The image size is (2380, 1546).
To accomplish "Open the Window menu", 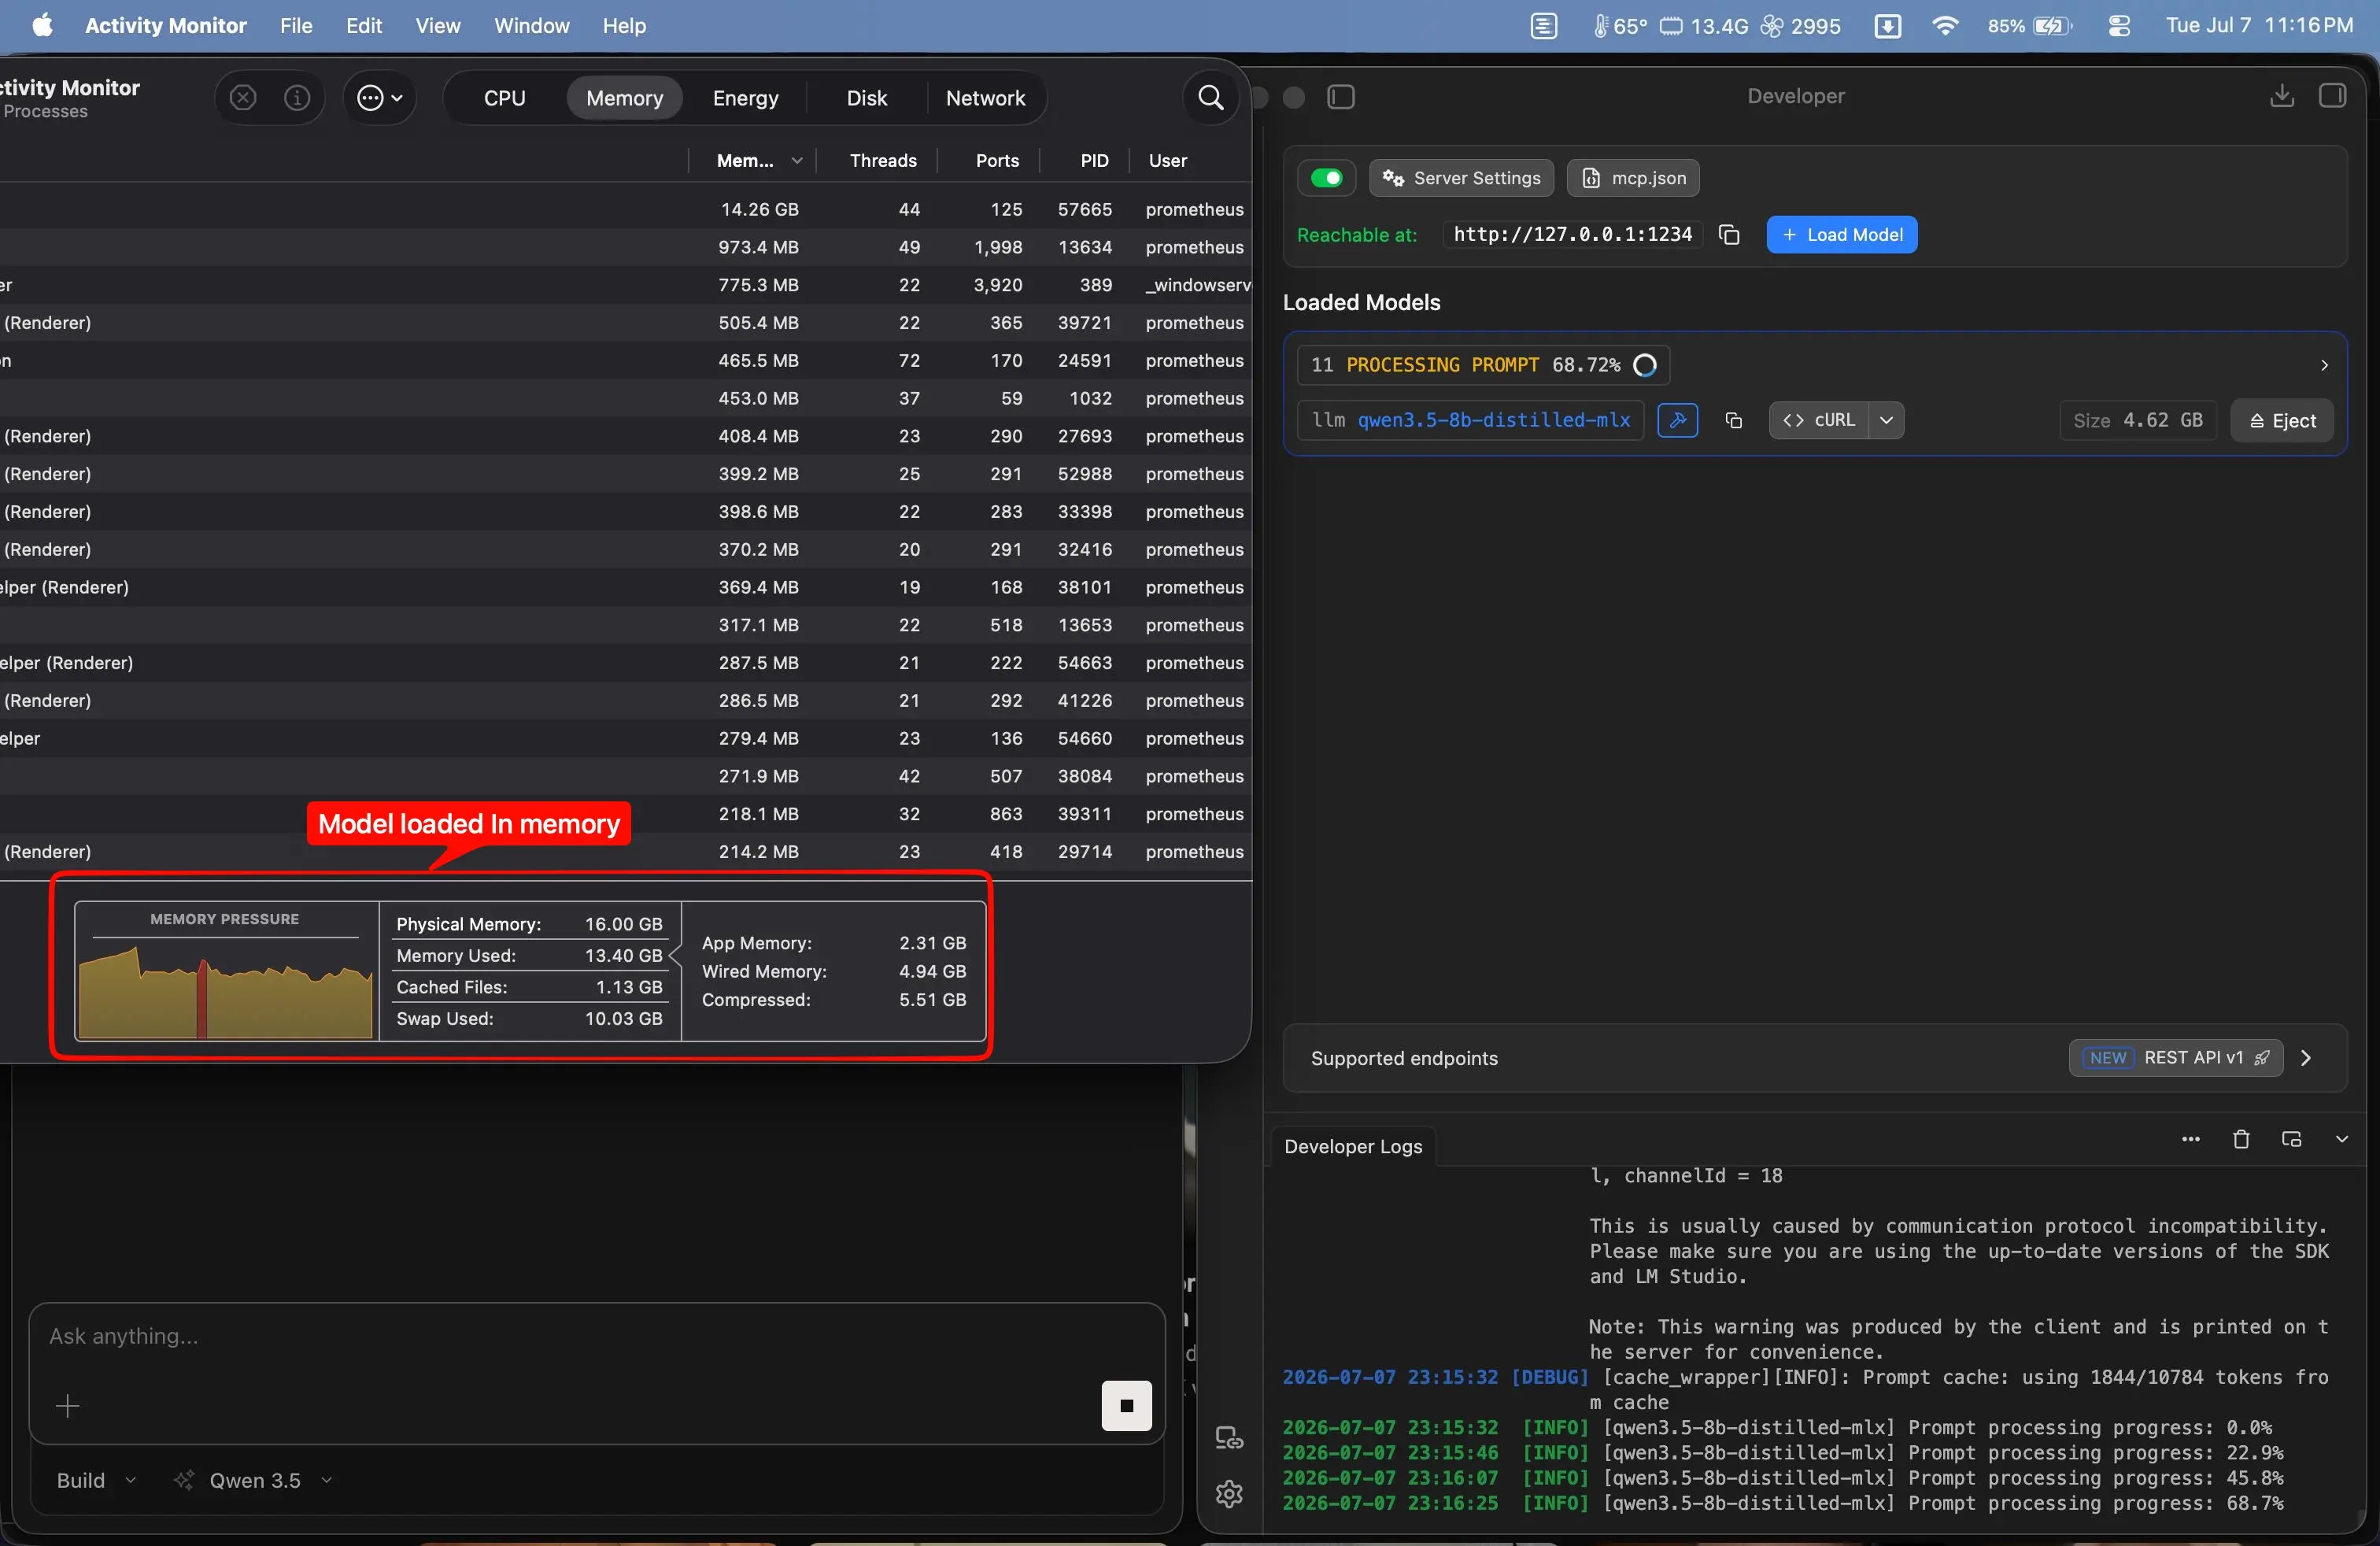I will pyautogui.click(x=531, y=26).
